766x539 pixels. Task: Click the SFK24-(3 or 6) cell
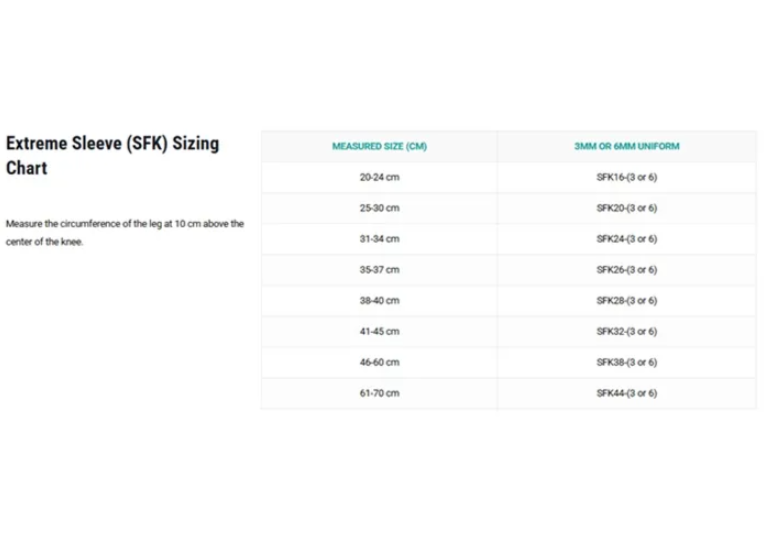[627, 239]
